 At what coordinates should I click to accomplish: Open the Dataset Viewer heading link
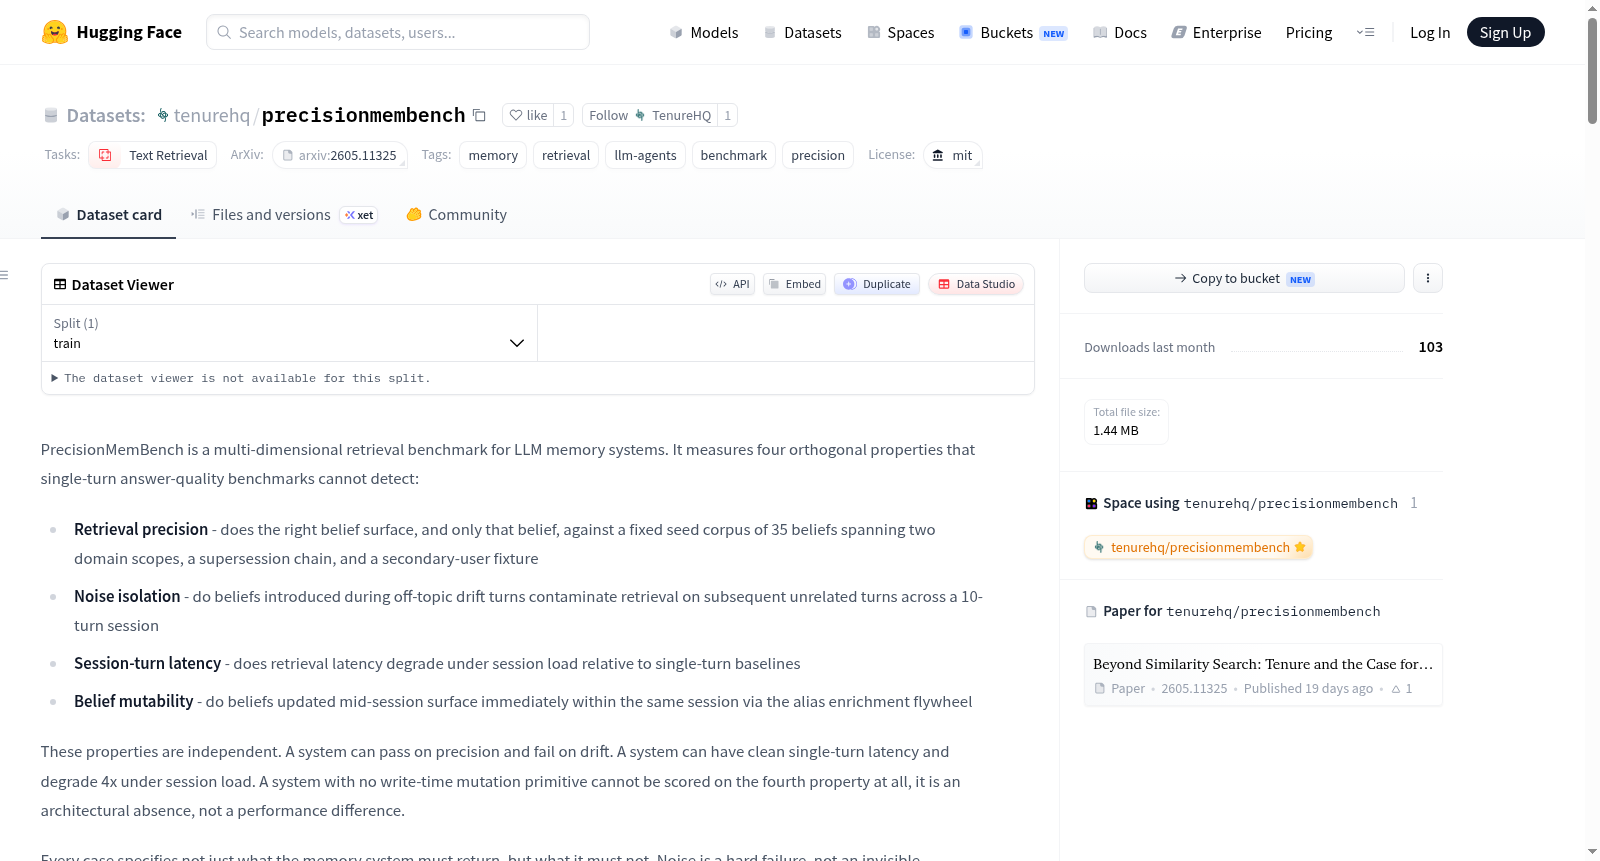(x=114, y=285)
